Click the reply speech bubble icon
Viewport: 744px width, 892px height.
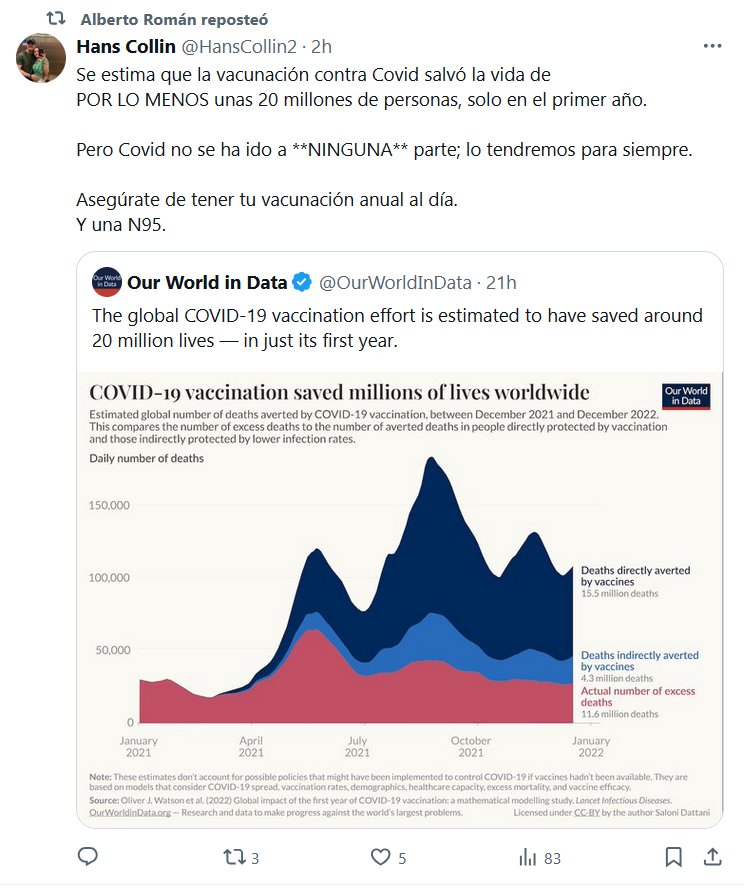click(x=88, y=857)
